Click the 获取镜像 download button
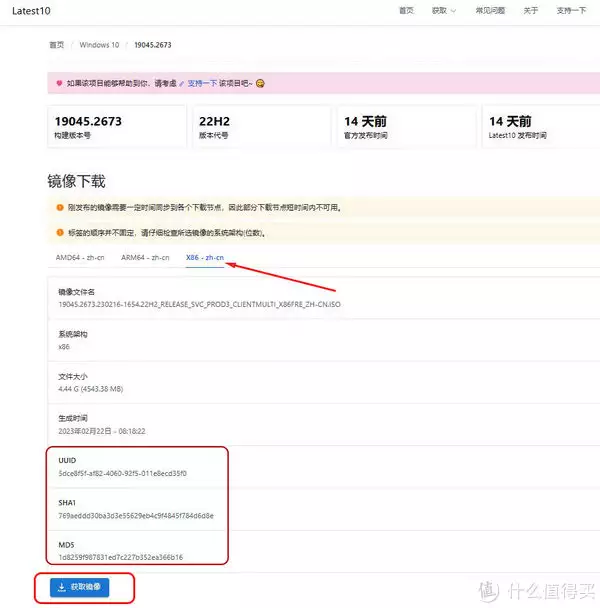Screen dimensions: 600x608 pyautogui.click(x=80, y=587)
